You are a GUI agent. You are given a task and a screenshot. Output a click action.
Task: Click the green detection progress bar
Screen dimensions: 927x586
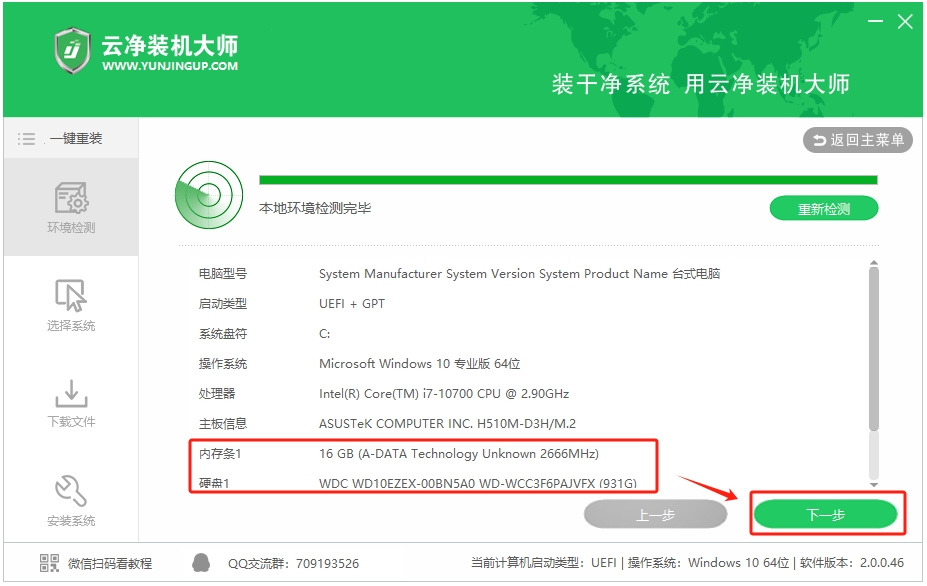(568, 180)
